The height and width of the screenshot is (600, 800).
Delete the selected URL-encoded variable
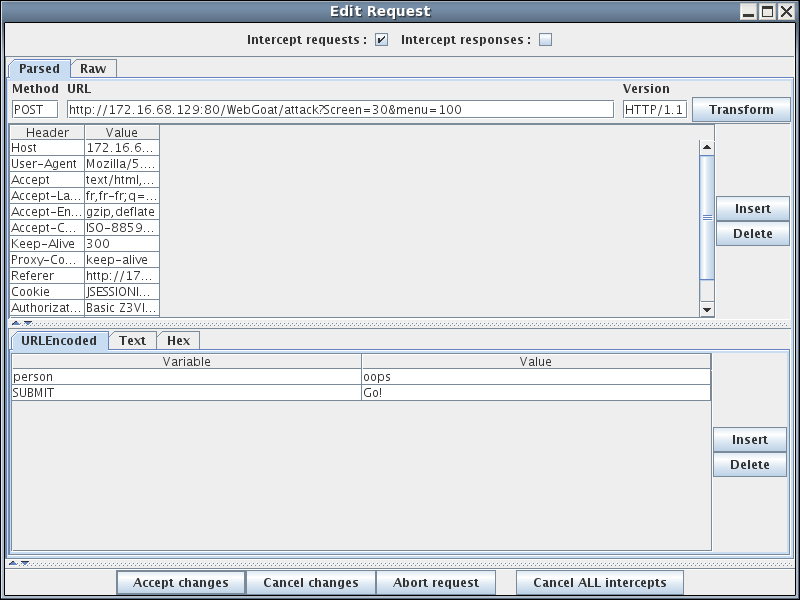click(x=749, y=465)
